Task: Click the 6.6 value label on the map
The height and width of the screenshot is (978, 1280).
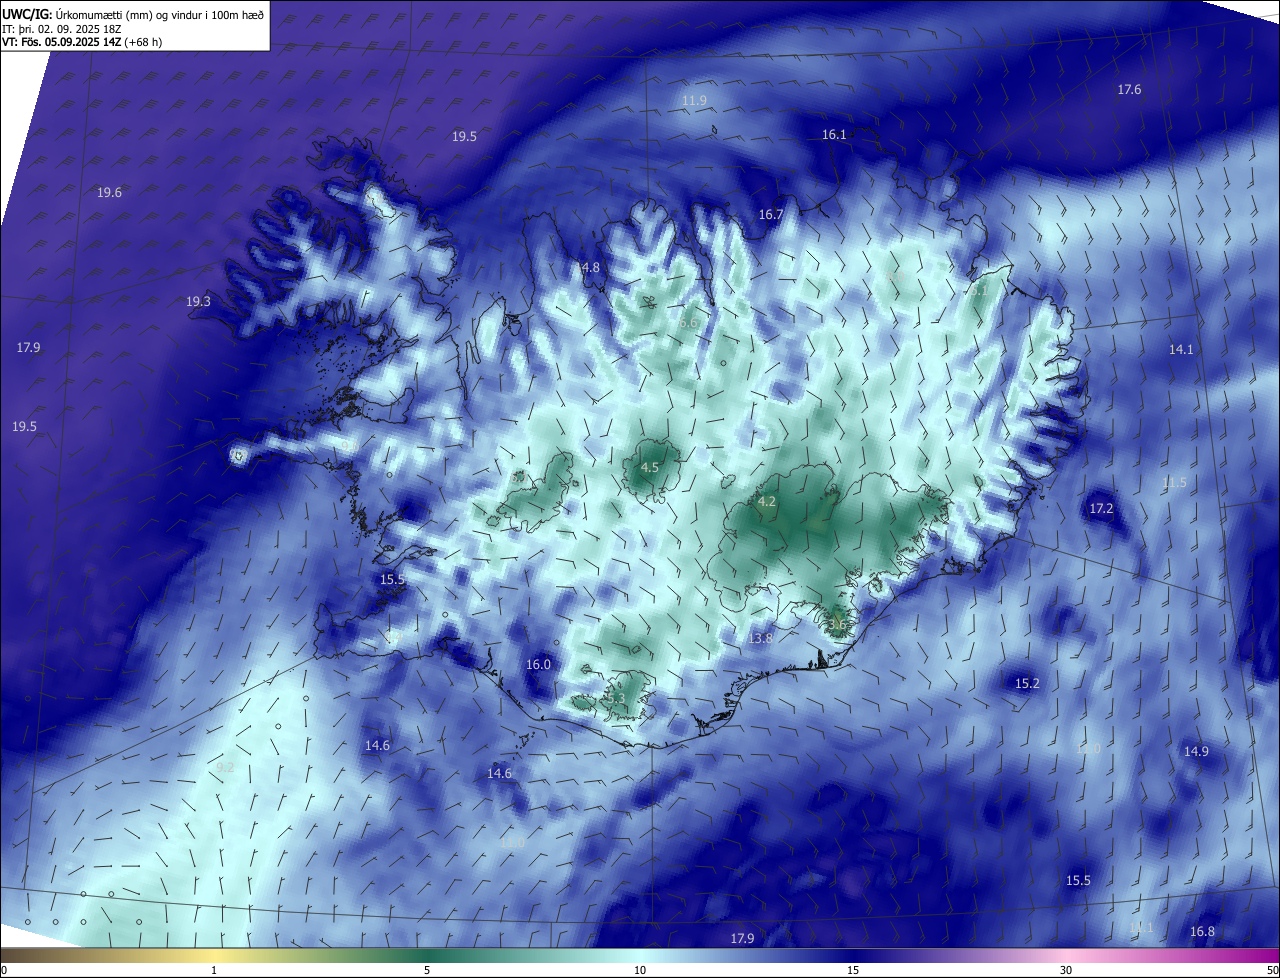Action: click(x=688, y=323)
